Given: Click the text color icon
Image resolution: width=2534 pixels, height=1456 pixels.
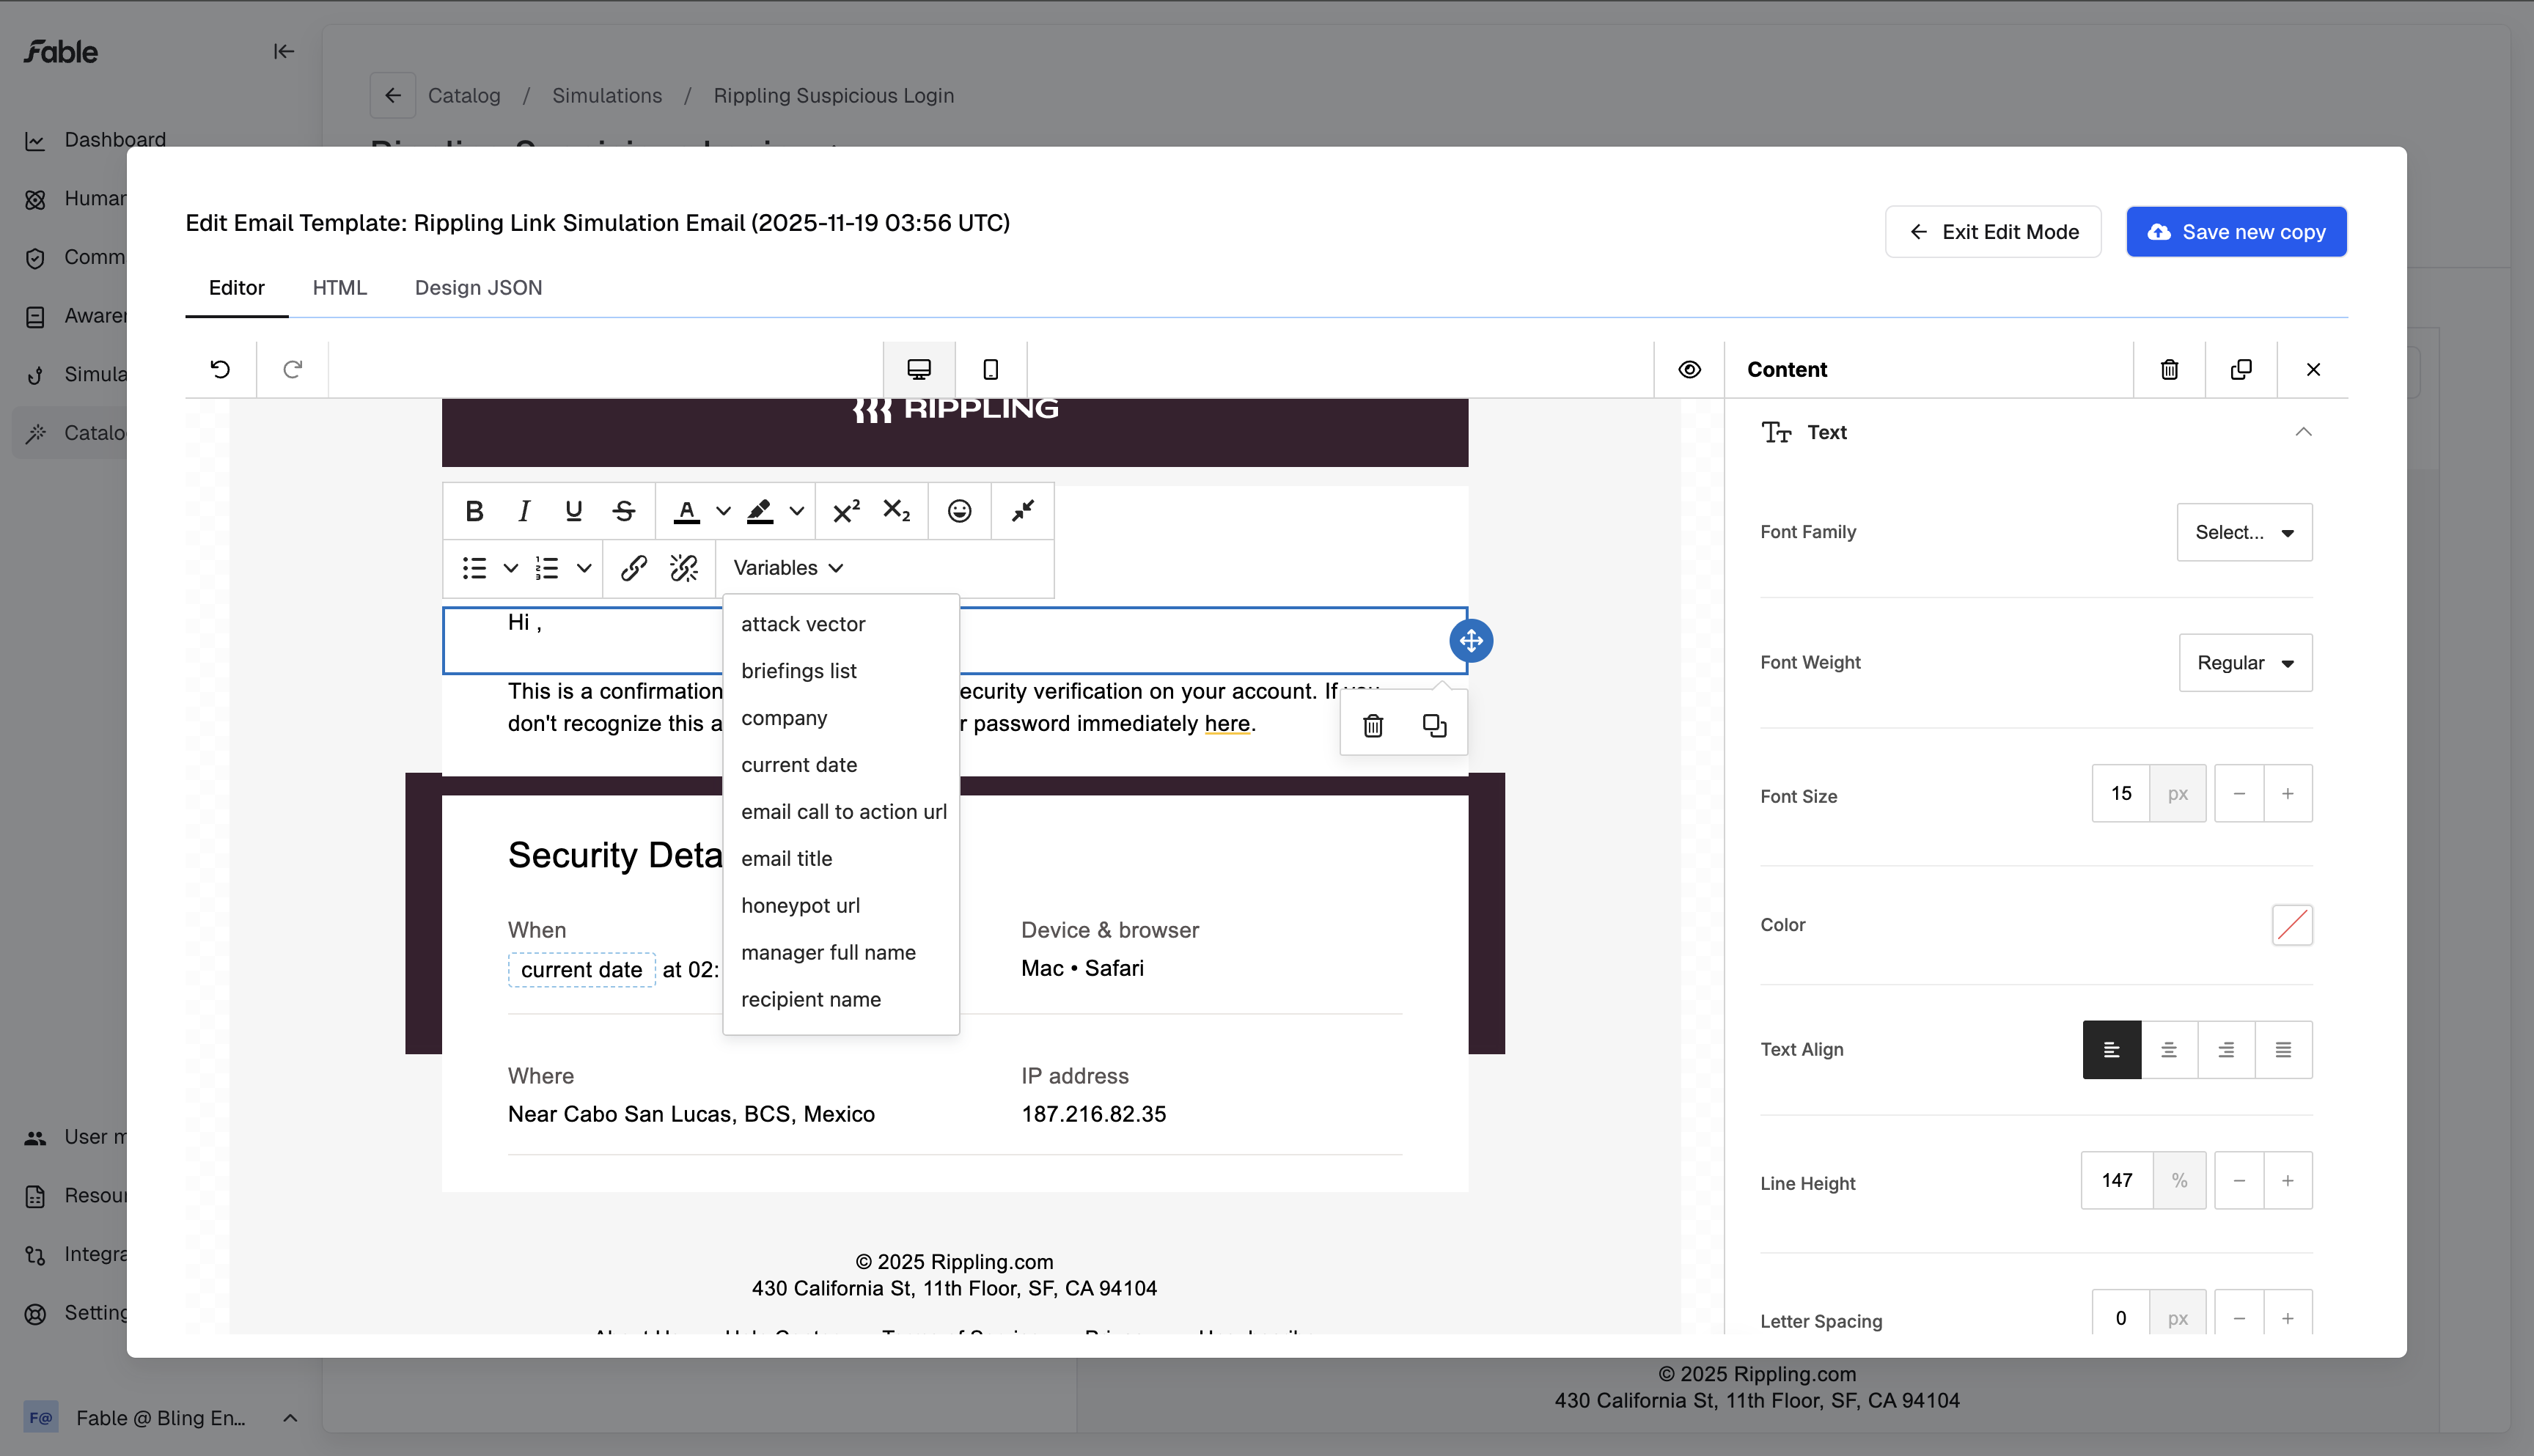Looking at the screenshot, I should 686,511.
